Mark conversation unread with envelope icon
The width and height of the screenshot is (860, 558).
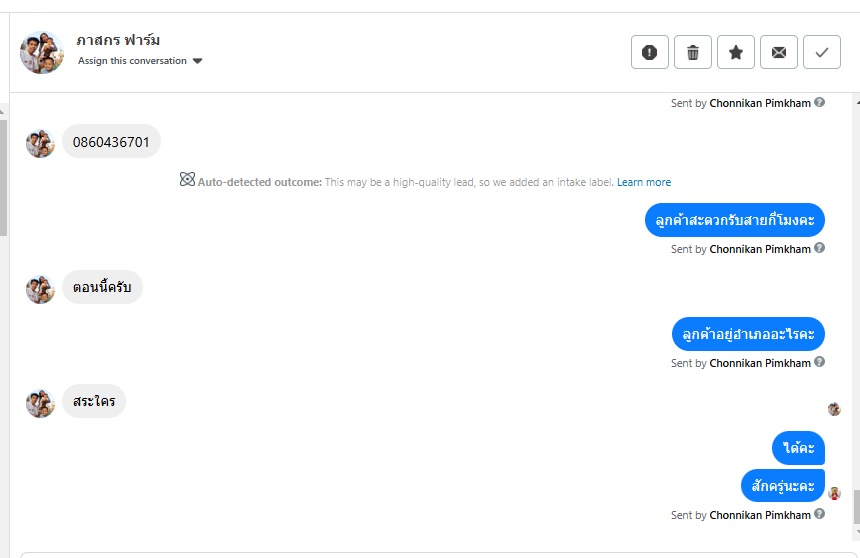779,52
